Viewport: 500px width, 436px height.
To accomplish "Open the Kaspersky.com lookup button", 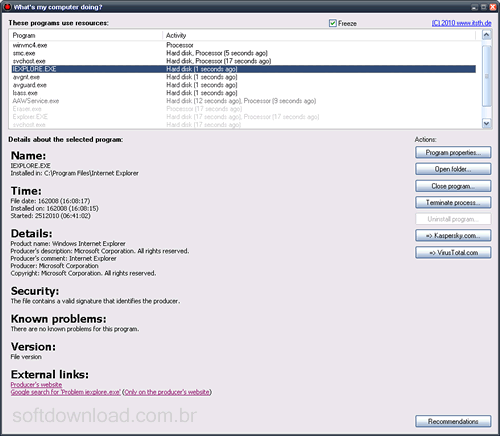I will click(453, 236).
